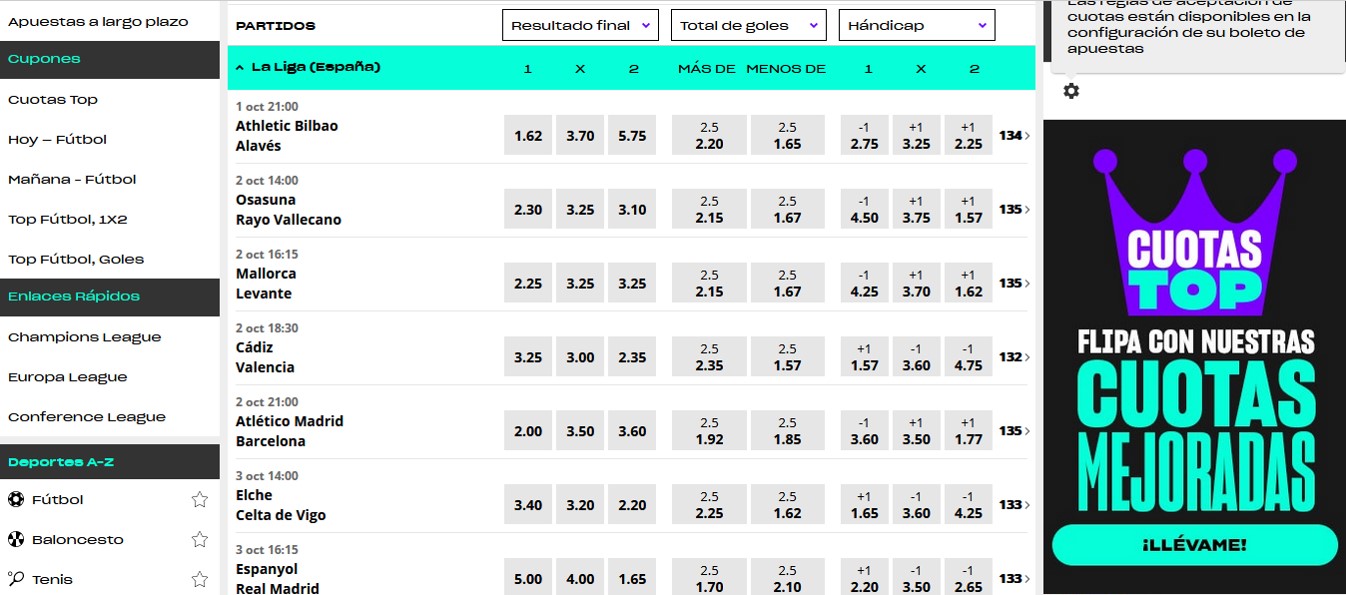
Task: Select over 2.5 goals at 2.20
Action: click(x=709, y=135)
